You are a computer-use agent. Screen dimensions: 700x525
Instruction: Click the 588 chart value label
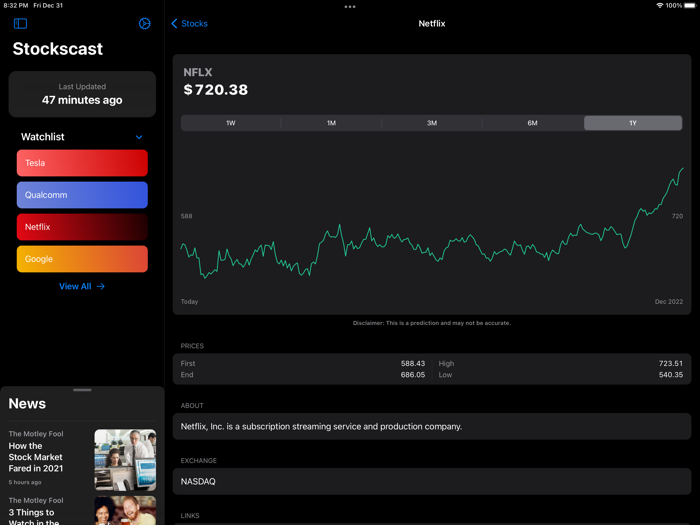[x=187, y=216]
